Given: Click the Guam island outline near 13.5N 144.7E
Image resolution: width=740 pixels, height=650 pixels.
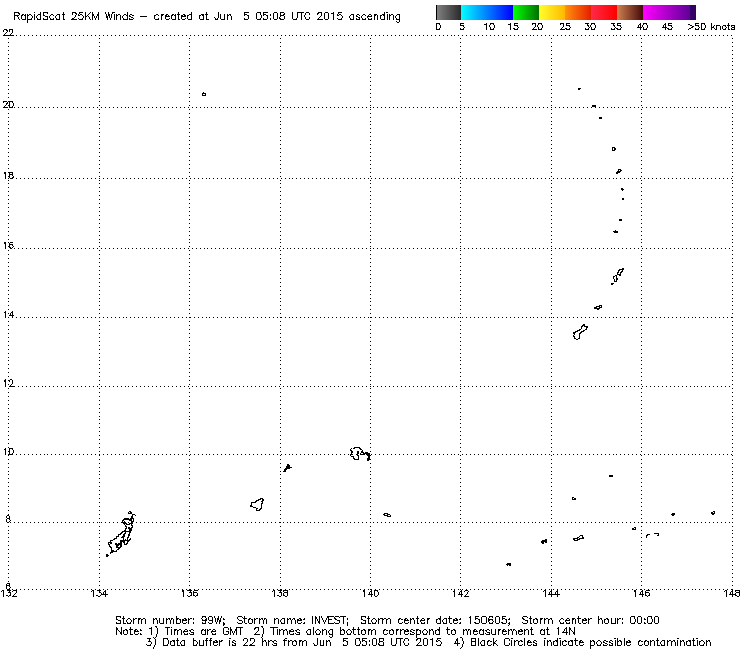Looking at the screenshot, I should (580, 332).
